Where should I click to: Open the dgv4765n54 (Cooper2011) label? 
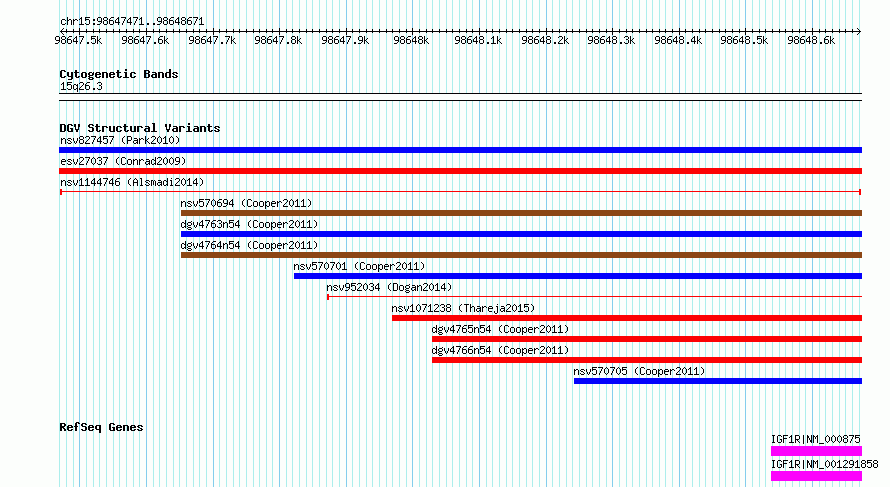tap(500, 329)
